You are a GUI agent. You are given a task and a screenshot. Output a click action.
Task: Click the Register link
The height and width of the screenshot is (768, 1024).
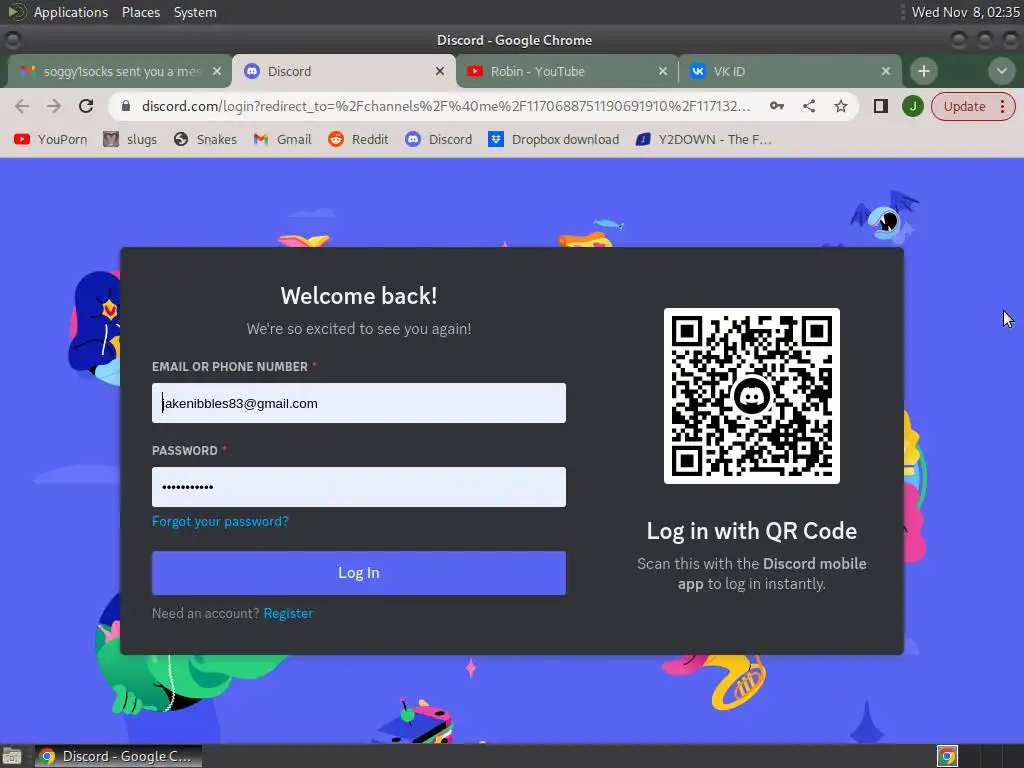pos(288,613)
